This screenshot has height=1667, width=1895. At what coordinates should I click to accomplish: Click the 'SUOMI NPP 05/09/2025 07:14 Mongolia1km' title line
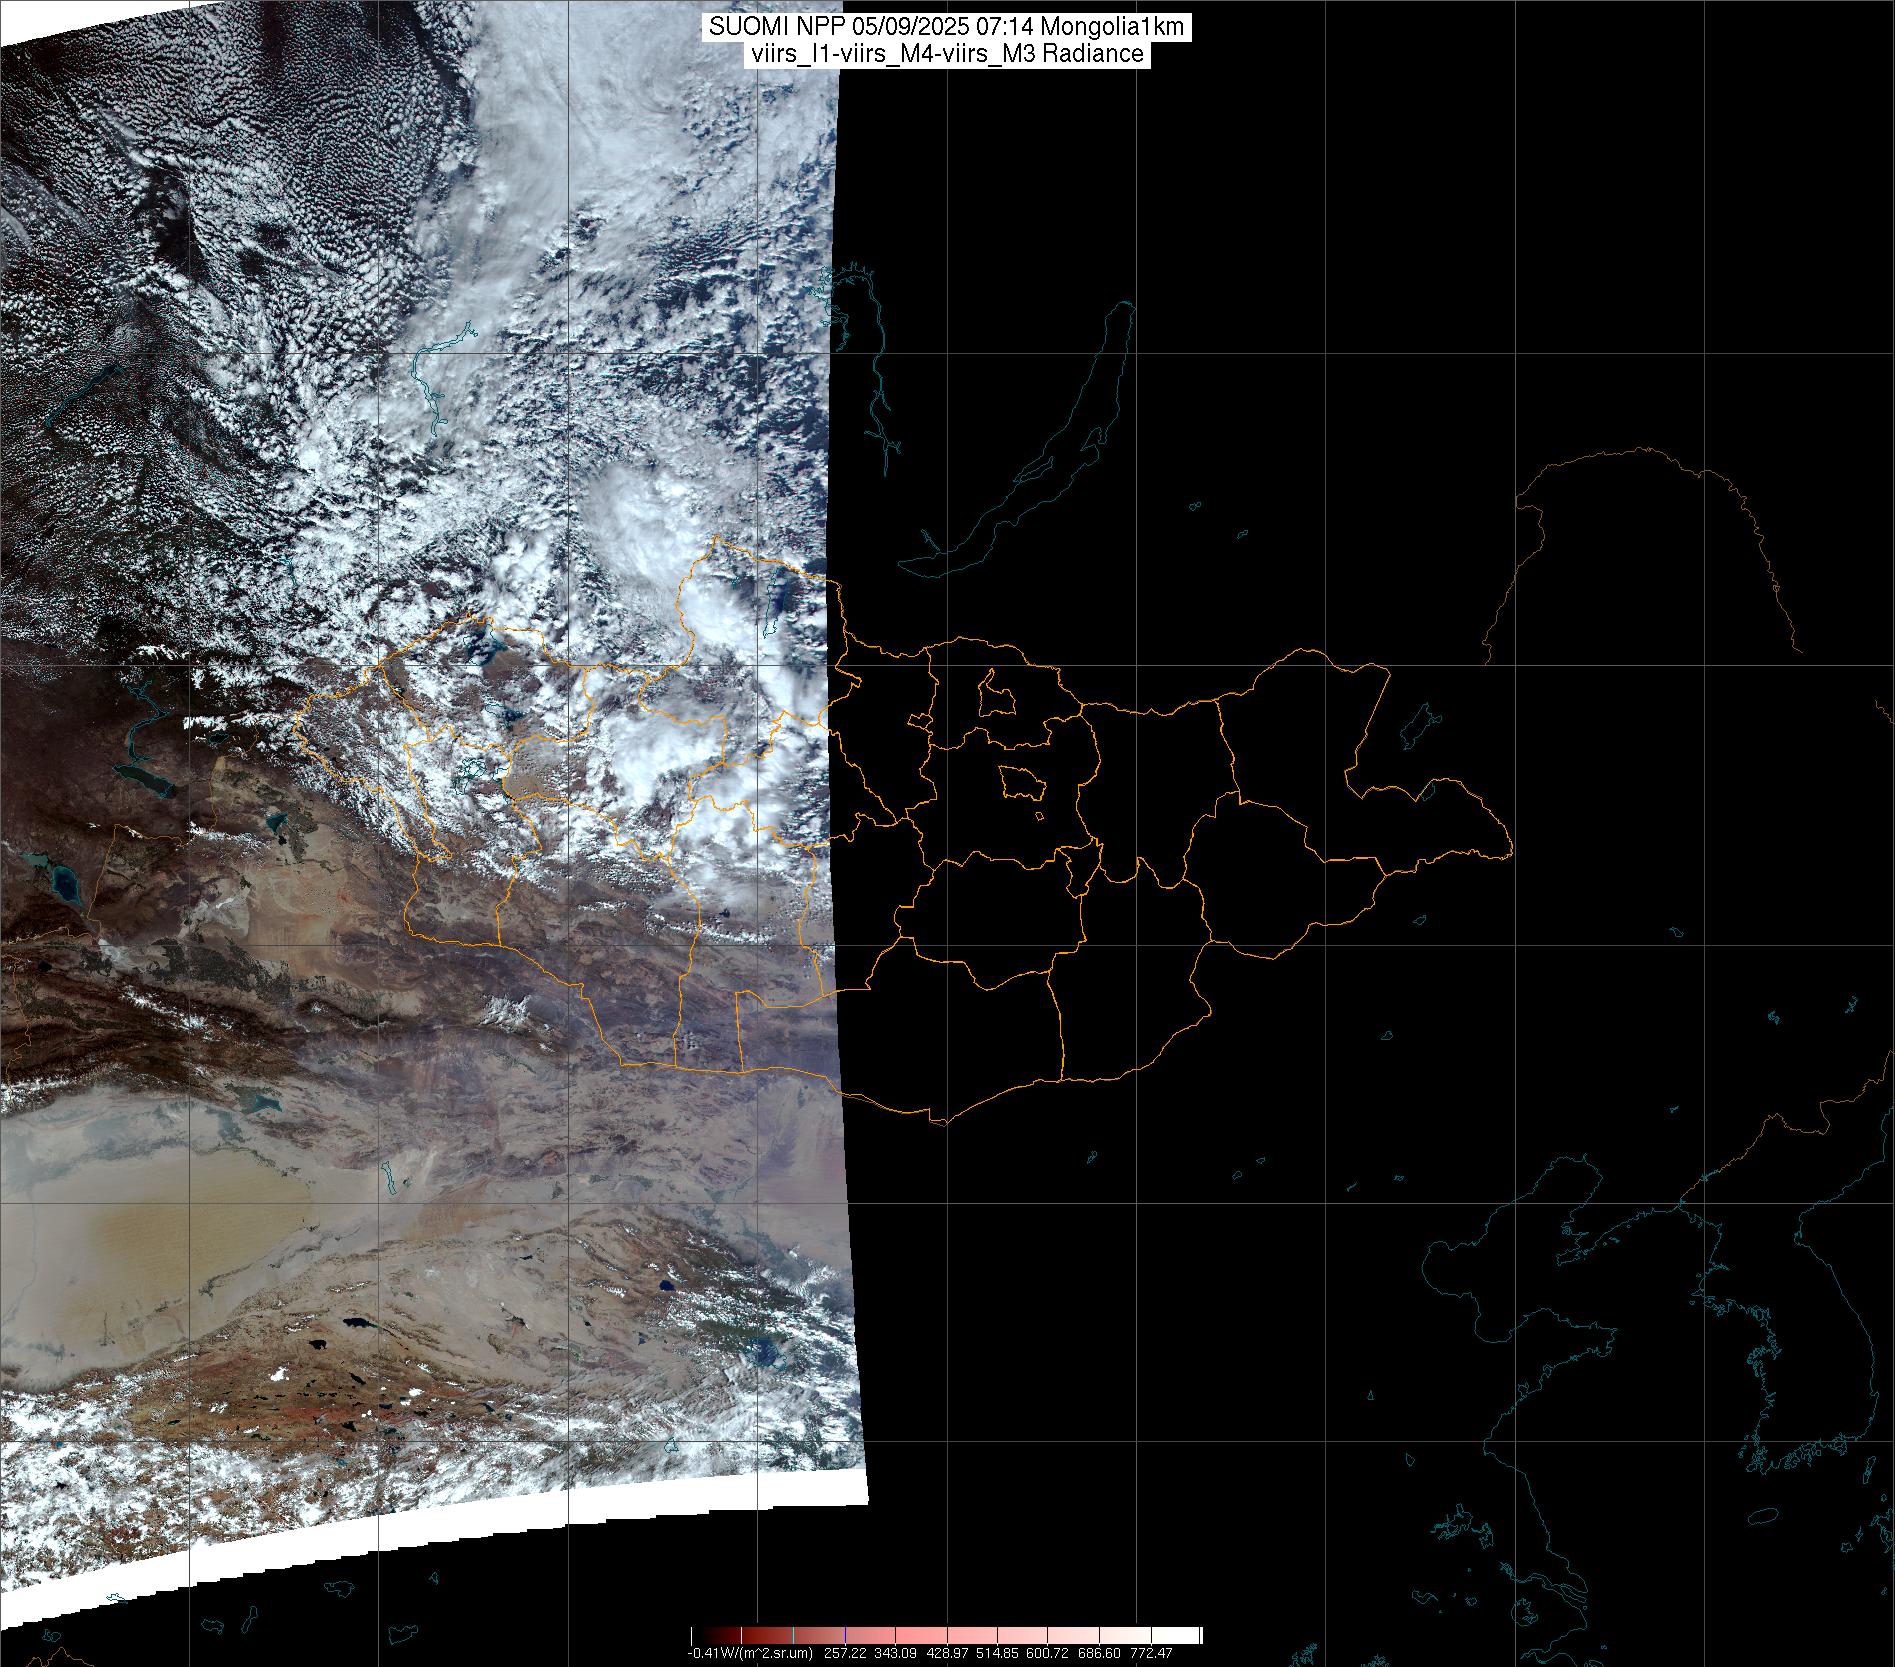tap(946, 27)
